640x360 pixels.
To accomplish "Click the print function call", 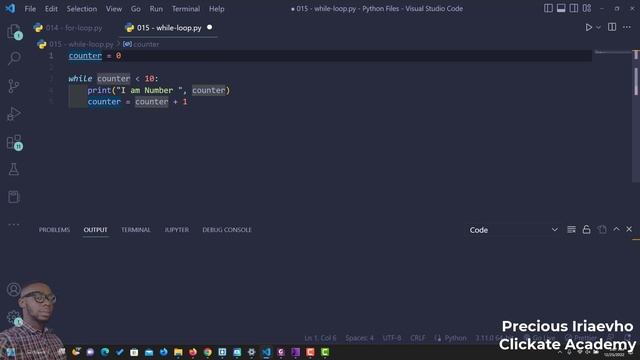I will 99,90.
